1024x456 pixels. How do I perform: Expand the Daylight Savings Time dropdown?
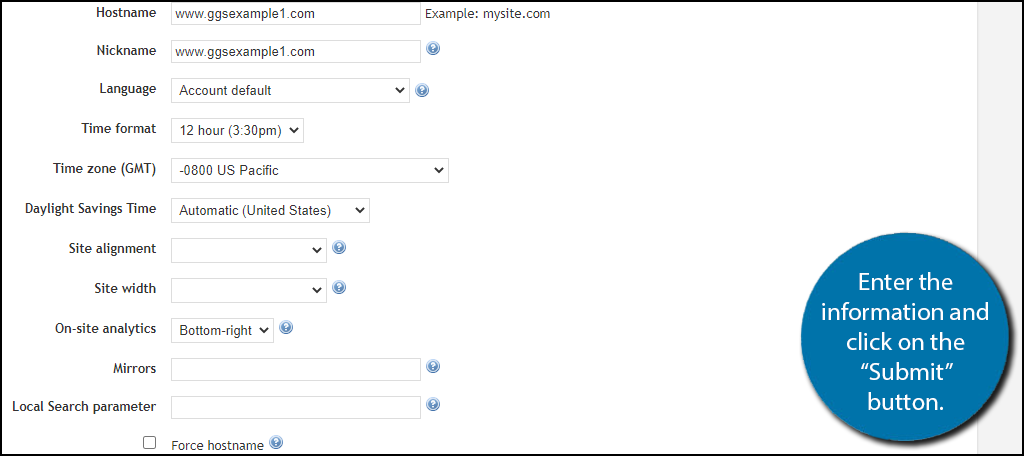coord(270,211)
